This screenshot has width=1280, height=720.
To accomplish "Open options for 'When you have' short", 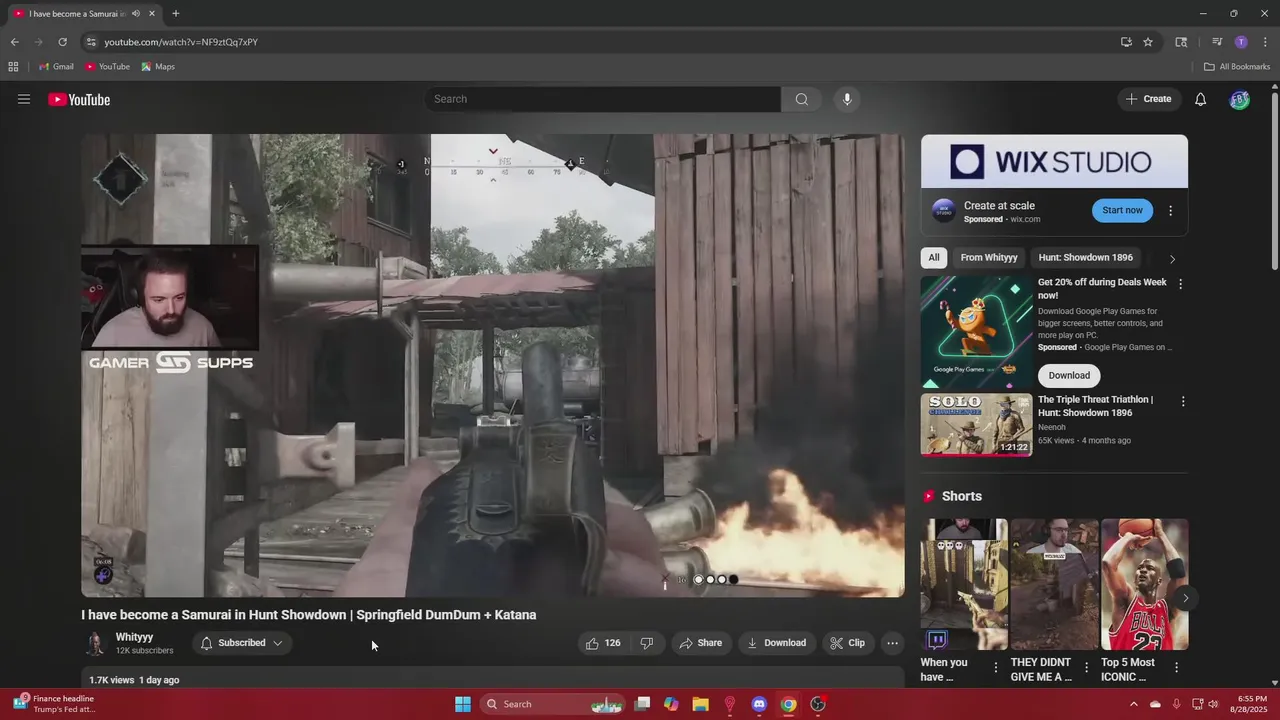I will coord(995,667).
